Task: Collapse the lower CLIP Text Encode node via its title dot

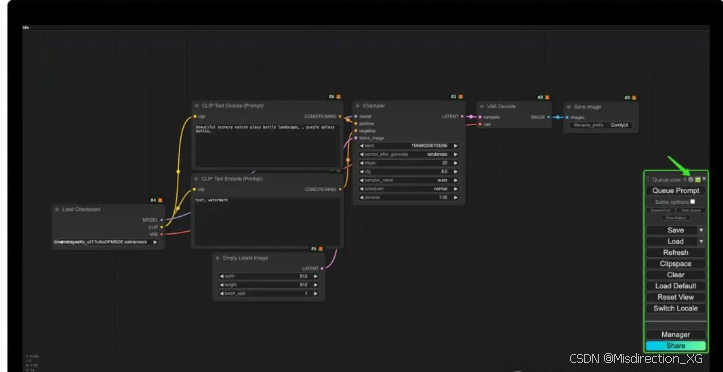Action: pos(196,179)
